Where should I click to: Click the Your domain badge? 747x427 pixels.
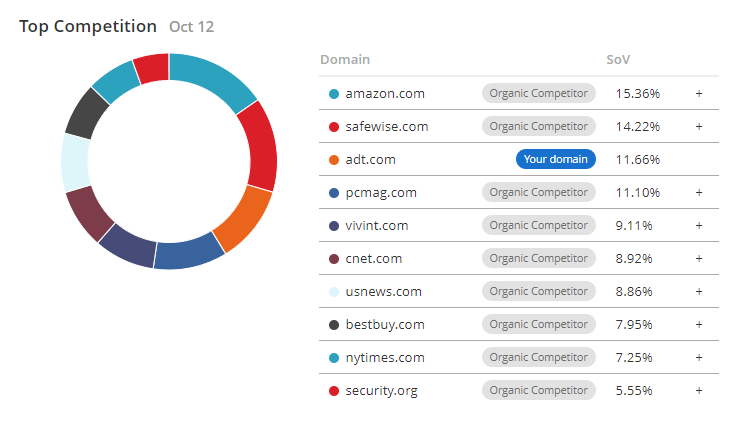556,160
